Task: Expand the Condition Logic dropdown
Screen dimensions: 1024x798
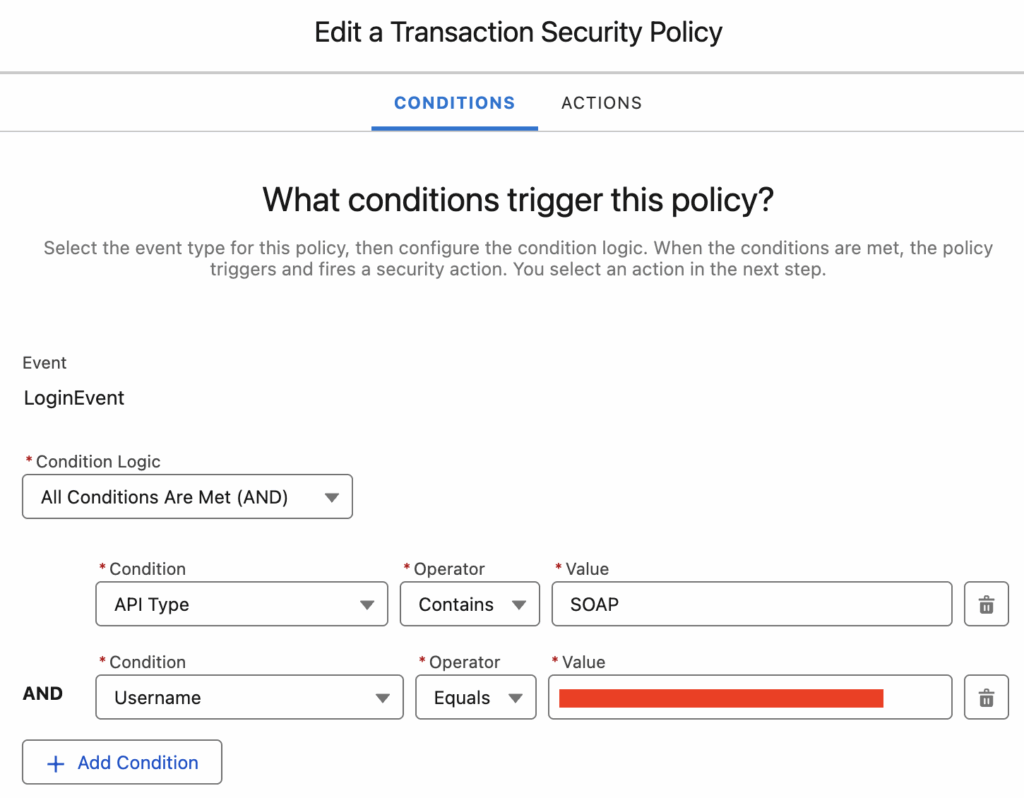Action: [187, 497]
